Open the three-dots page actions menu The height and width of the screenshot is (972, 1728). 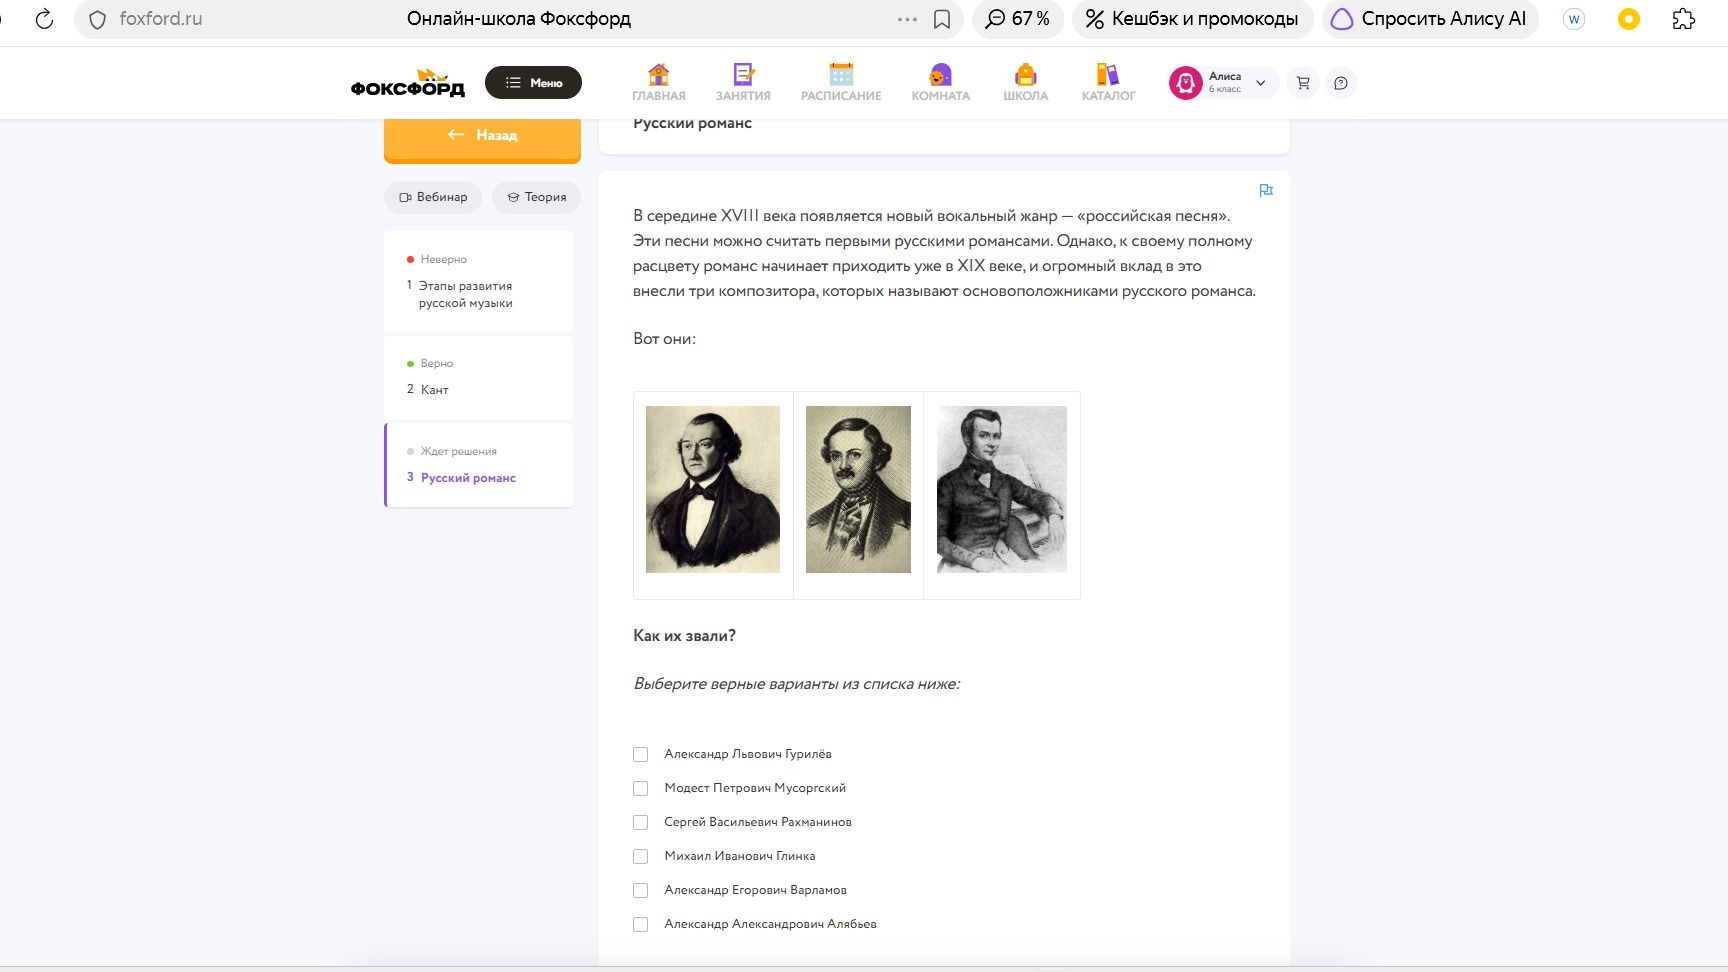tap(907, 19)
